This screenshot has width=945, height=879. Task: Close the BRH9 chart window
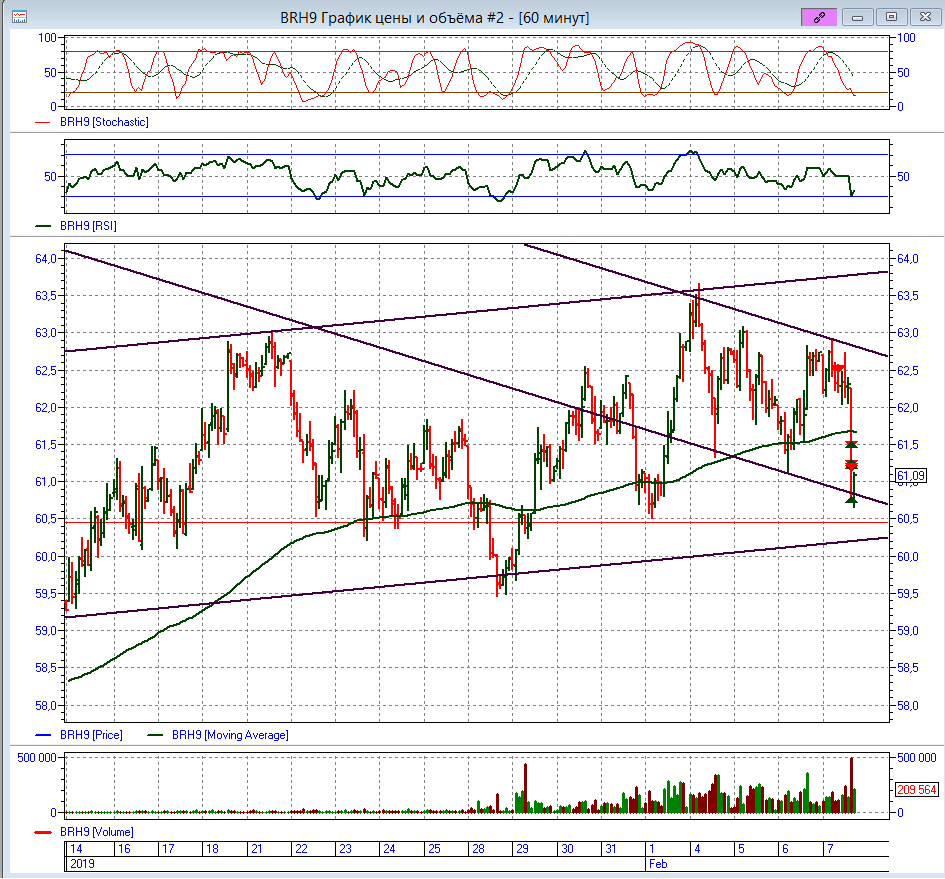pyautogui.click(x=925, y=17)
